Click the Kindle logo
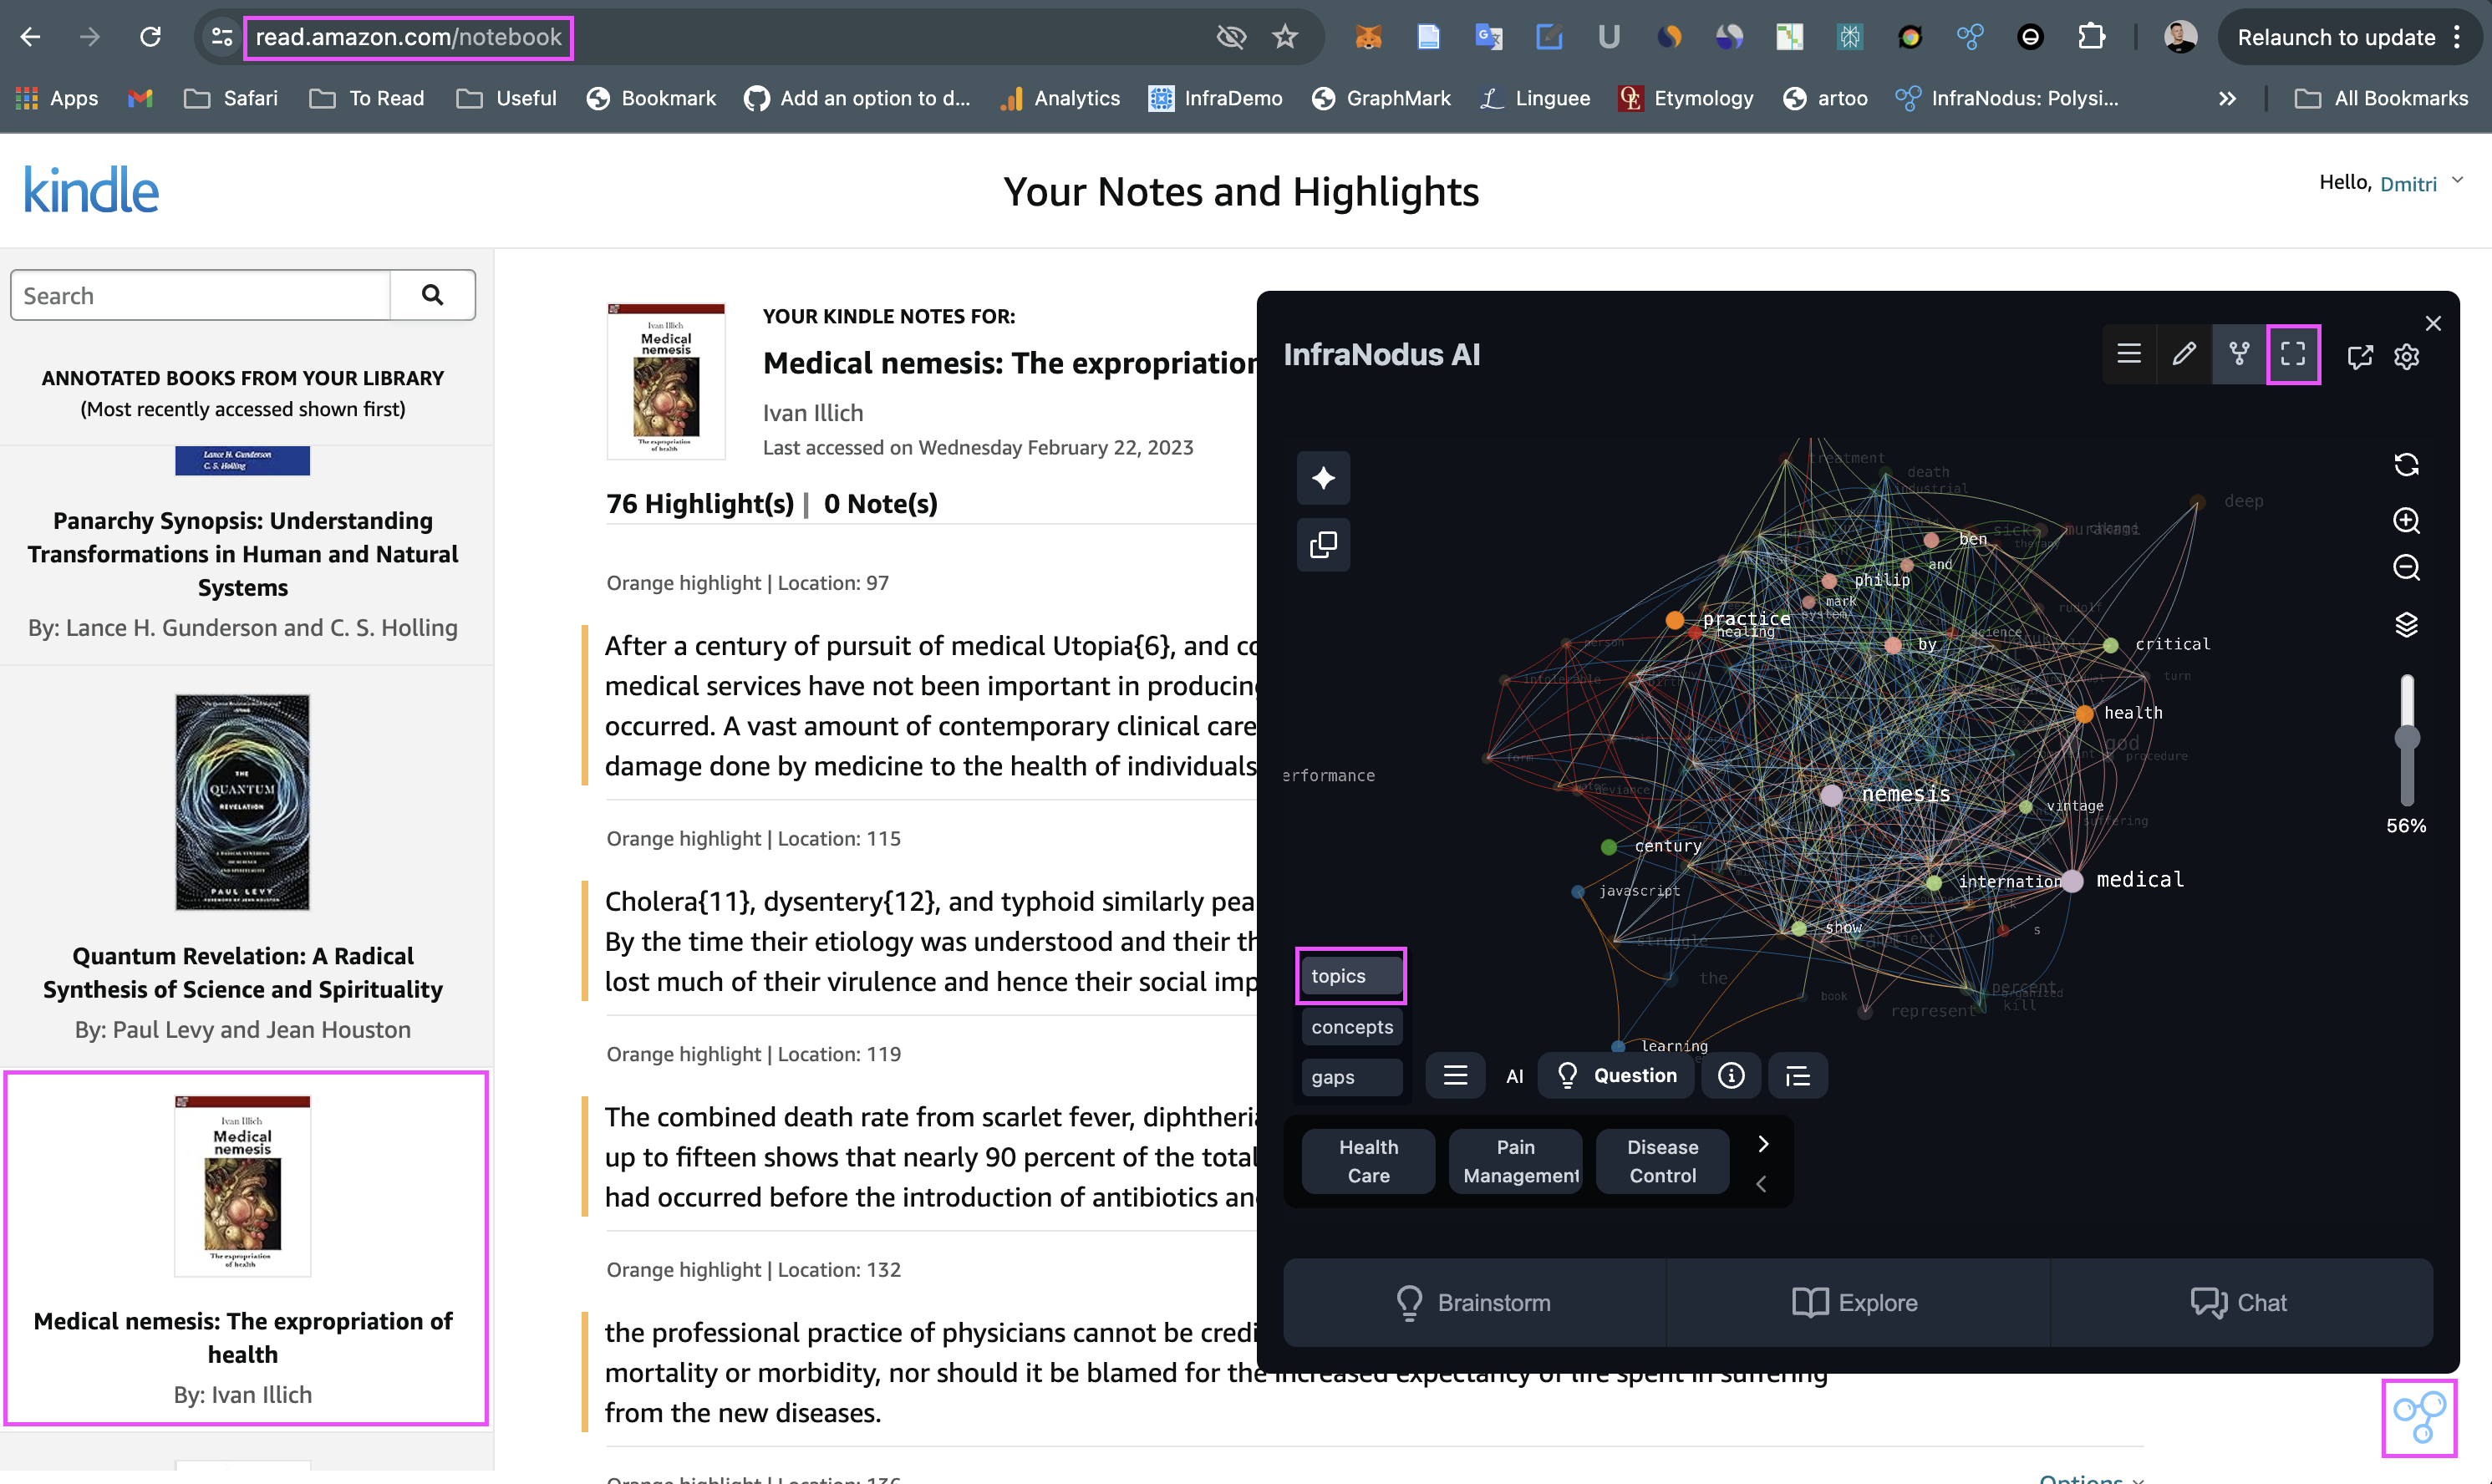 pos(91,190)
